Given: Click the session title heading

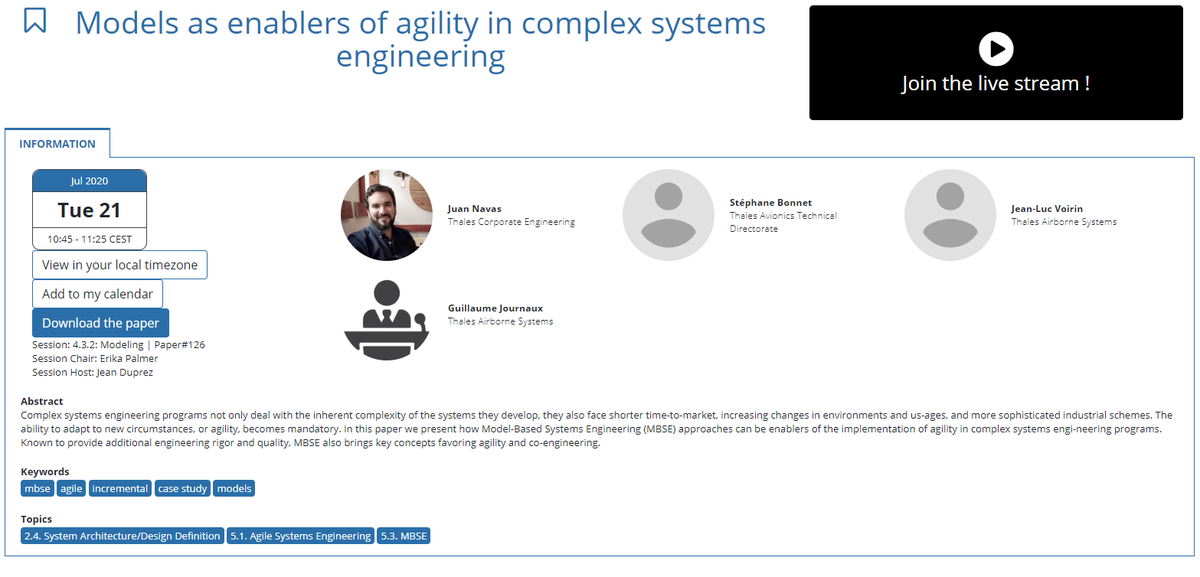Looking at the screenshot, I should pyautogui.click(x=421, y=39).
